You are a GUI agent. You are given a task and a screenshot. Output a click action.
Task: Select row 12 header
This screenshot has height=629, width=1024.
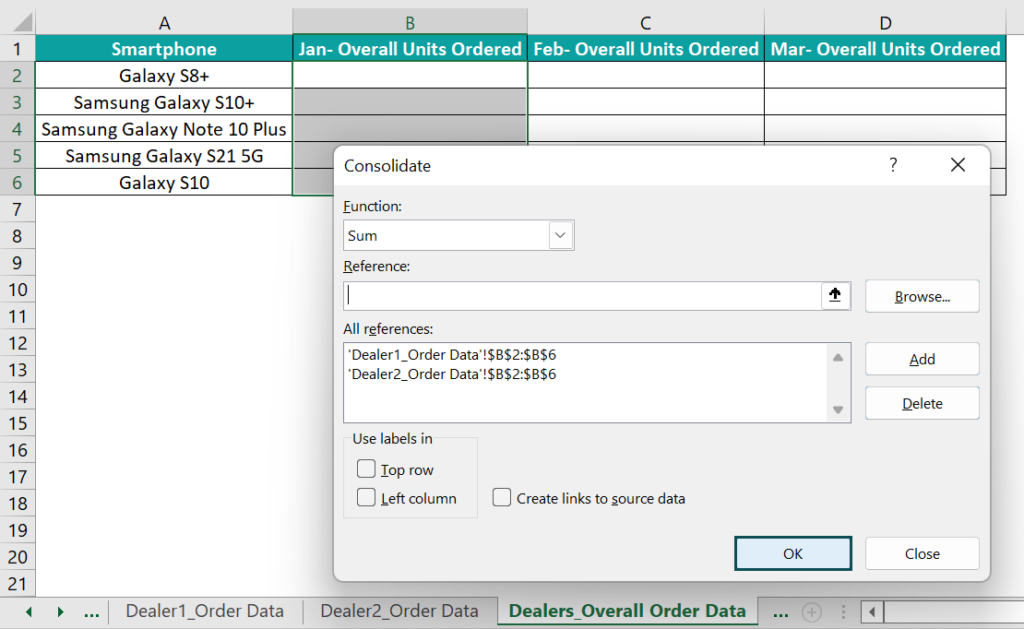[18, 343]
